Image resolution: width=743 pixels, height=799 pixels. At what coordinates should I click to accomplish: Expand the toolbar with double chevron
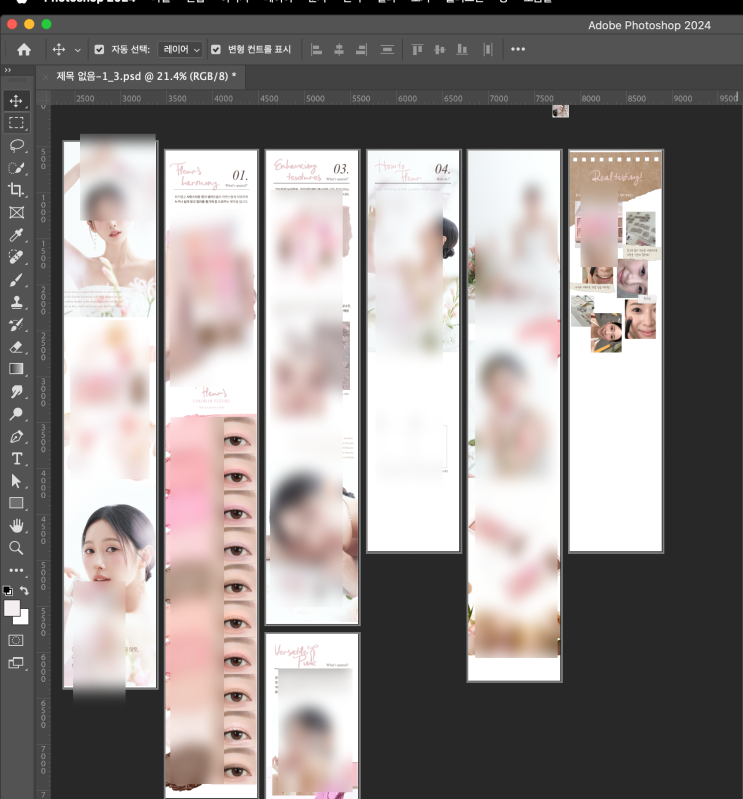pos(8,70)
